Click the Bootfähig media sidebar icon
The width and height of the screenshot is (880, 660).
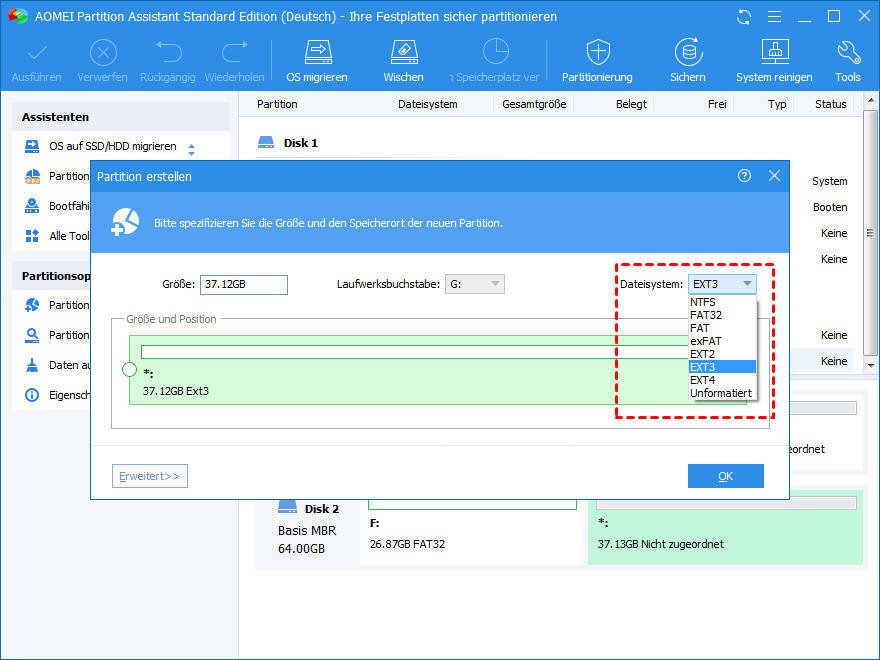pos(32,206)
